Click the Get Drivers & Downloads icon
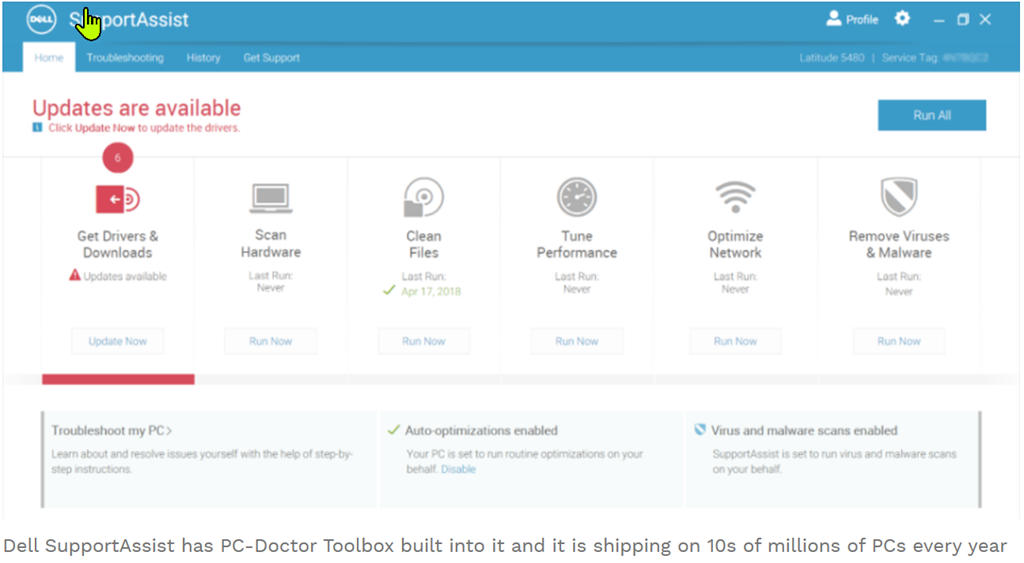Screen dimensions: 1024x563 click(x=117, y=199)
